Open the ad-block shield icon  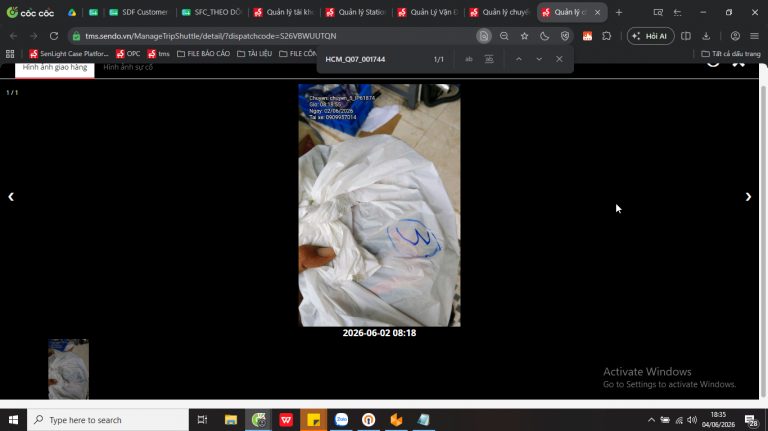click(565, 36)
